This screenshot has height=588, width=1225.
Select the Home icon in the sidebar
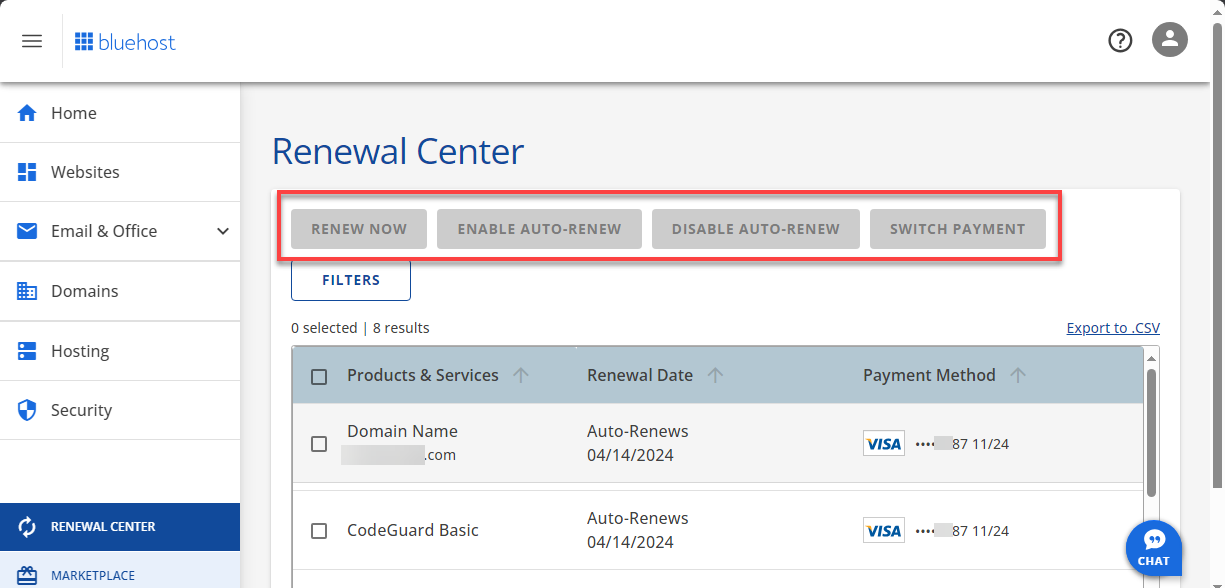tap(28, 113)
